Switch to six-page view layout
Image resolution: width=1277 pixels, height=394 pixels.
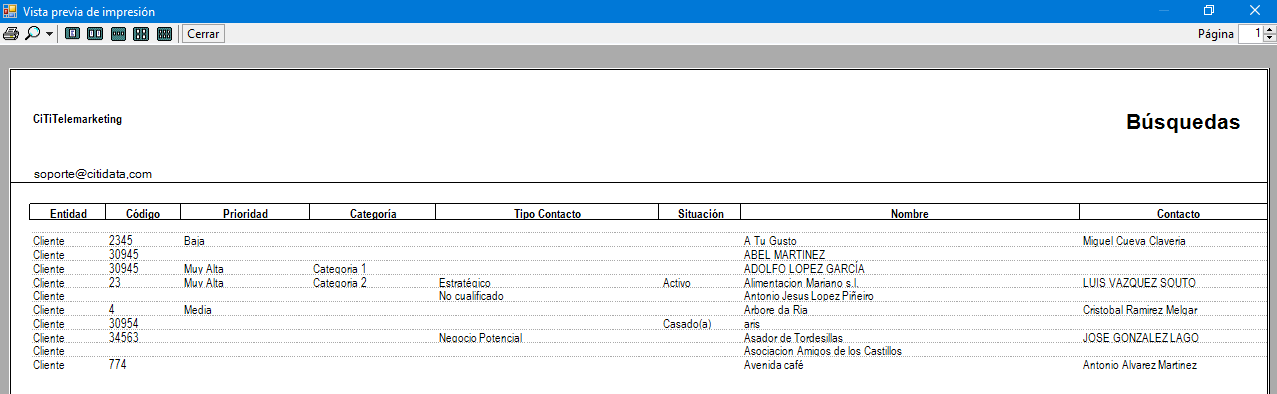click(164, 33)
